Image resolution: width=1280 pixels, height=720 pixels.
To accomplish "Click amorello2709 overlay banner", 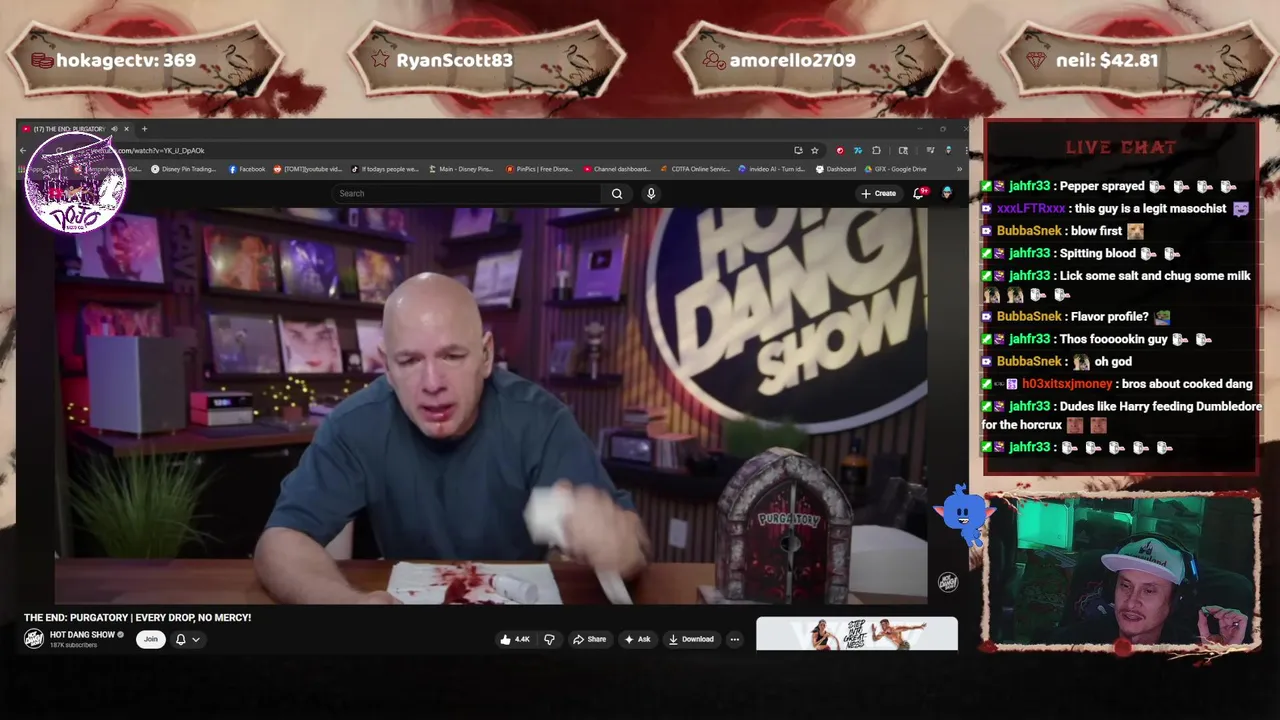I will point(812,60).
